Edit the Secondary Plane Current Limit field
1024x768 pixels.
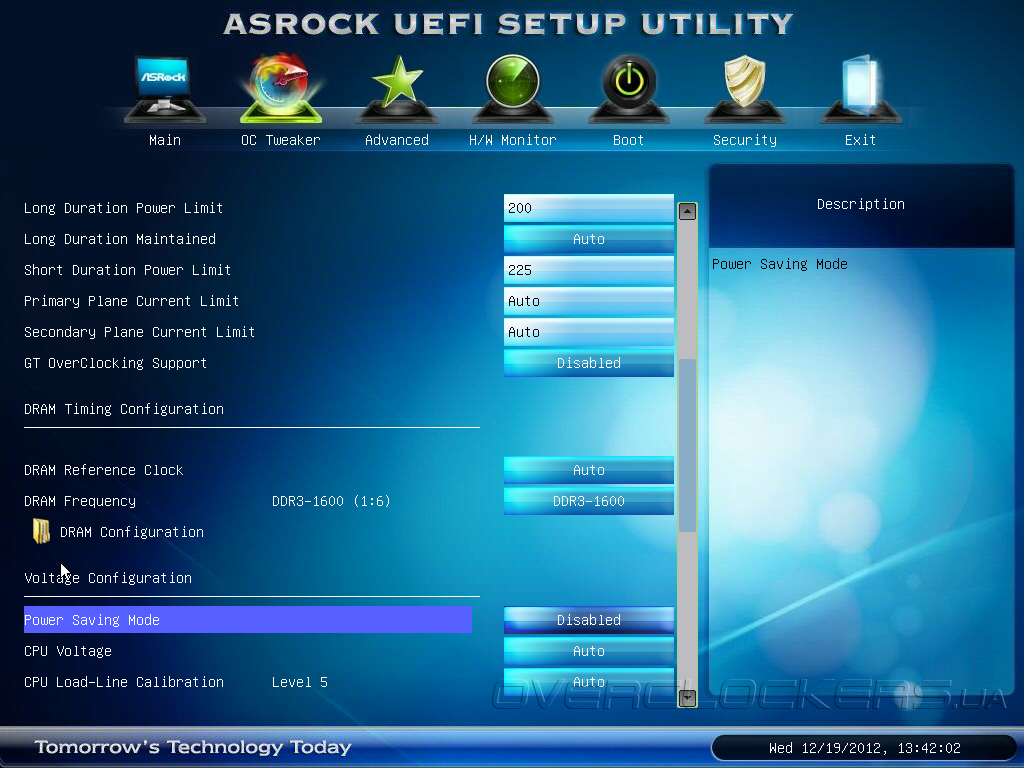pyautogui.click(x=588, y=332)
